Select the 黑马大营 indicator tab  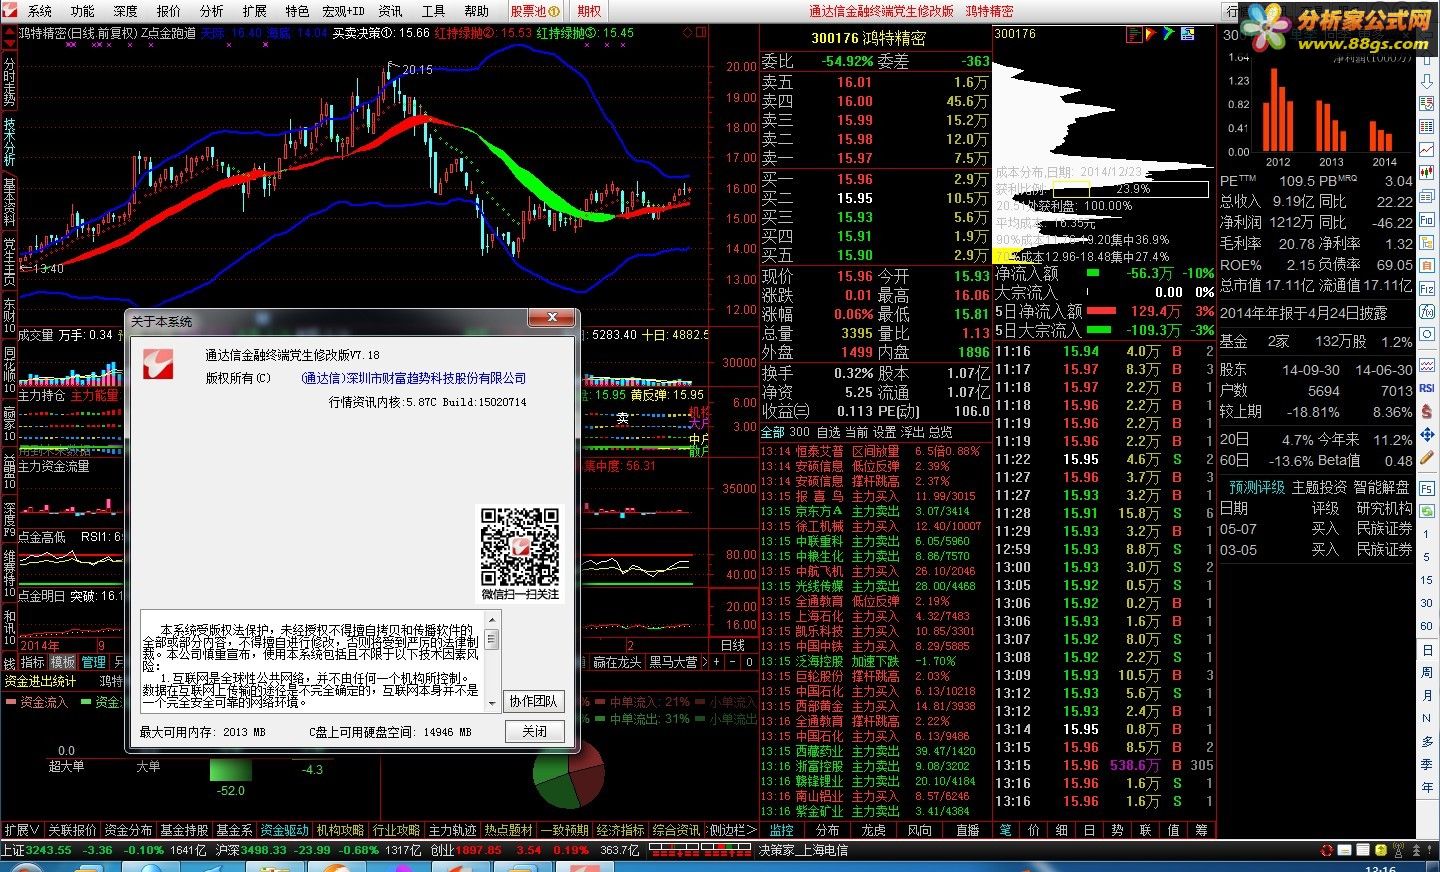(673, 662)
